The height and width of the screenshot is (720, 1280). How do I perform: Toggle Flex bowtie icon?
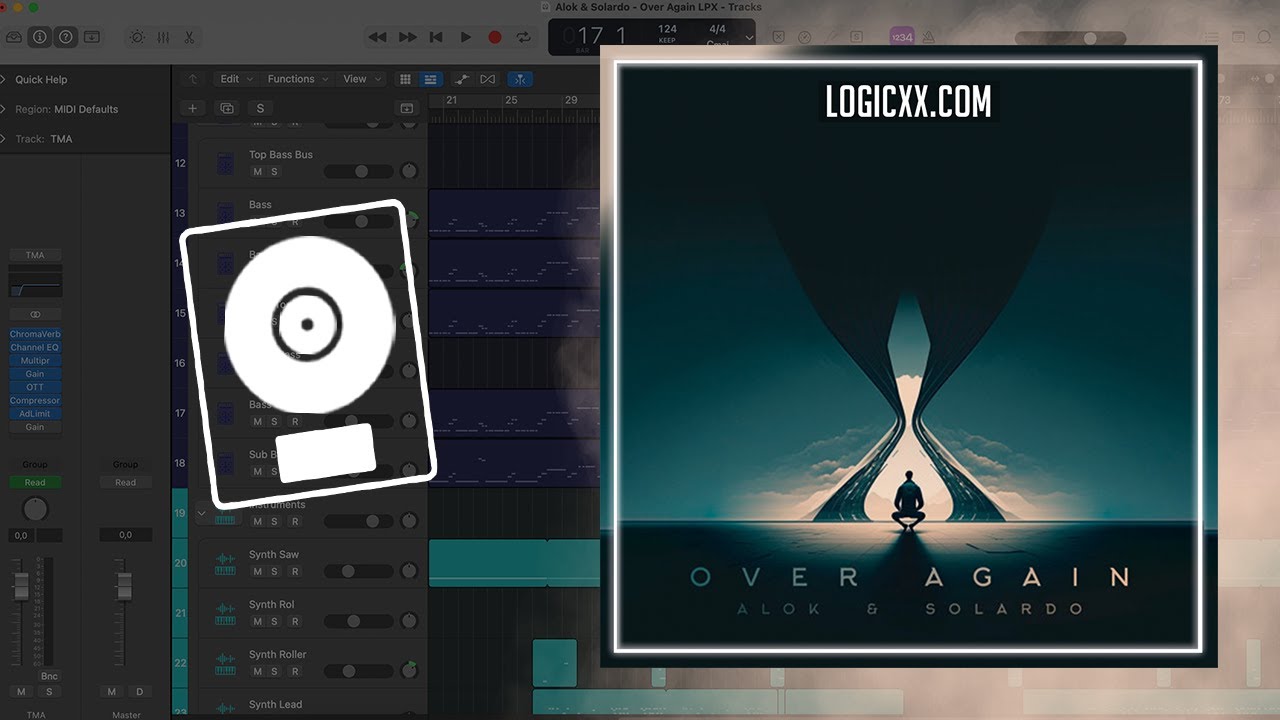(x=487, y=79)
